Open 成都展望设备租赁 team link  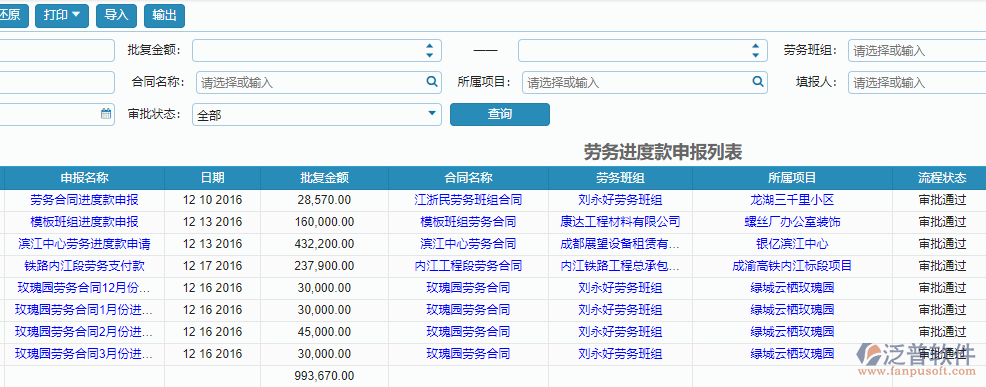[x=620, y=244]
